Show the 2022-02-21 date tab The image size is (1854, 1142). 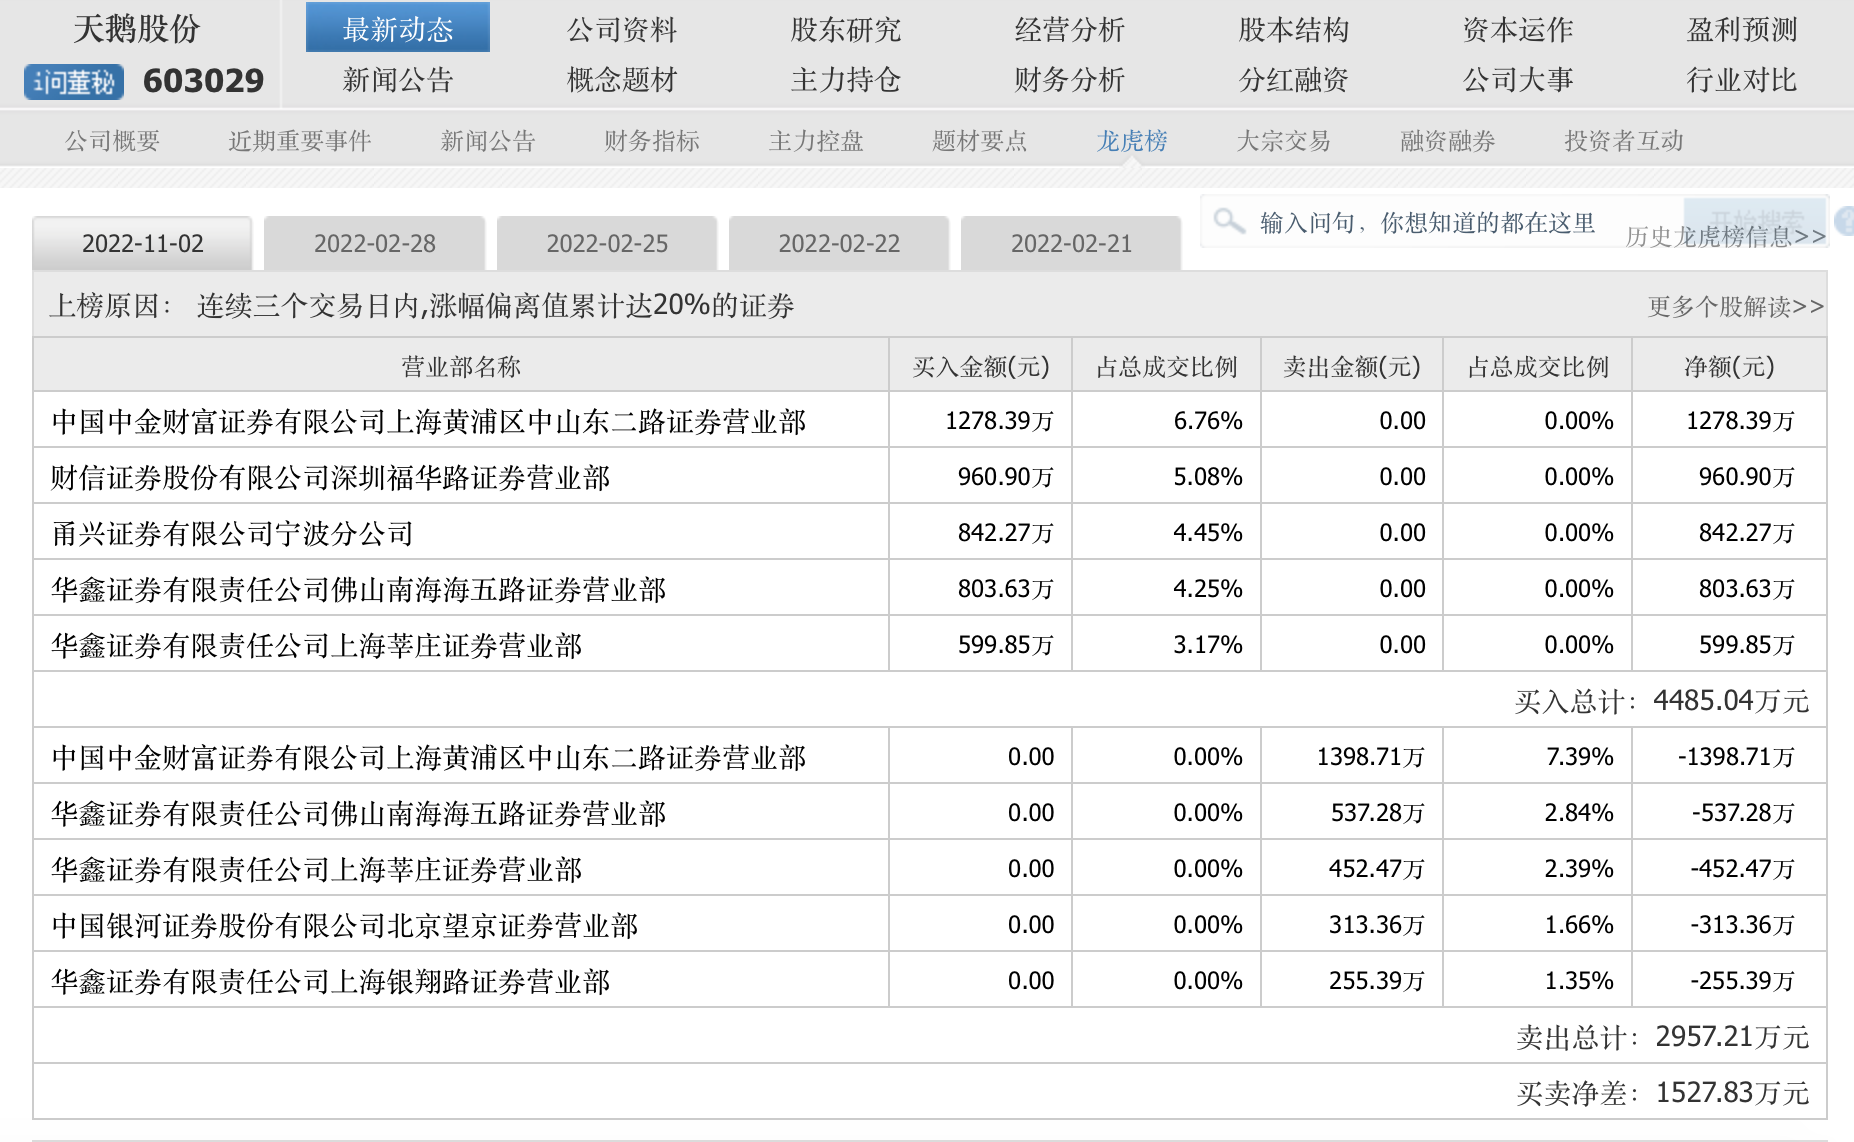tap(1071, 243)
